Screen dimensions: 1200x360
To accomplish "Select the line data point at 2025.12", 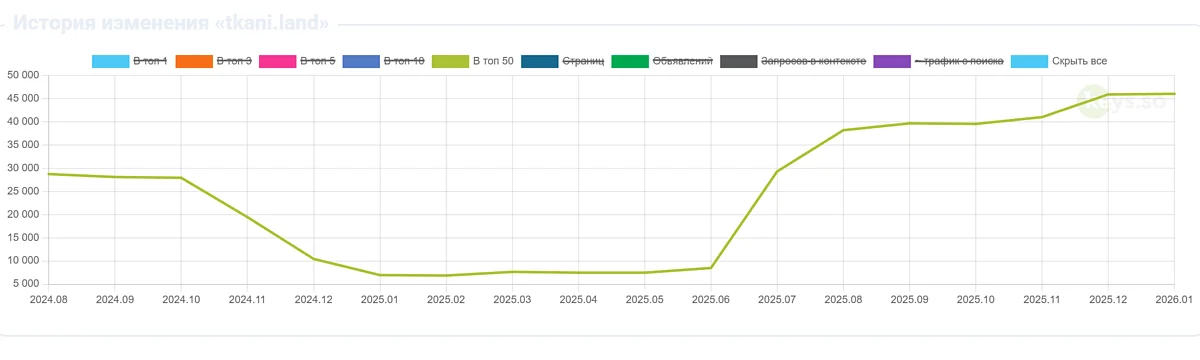I will (x=1108, y=94).
